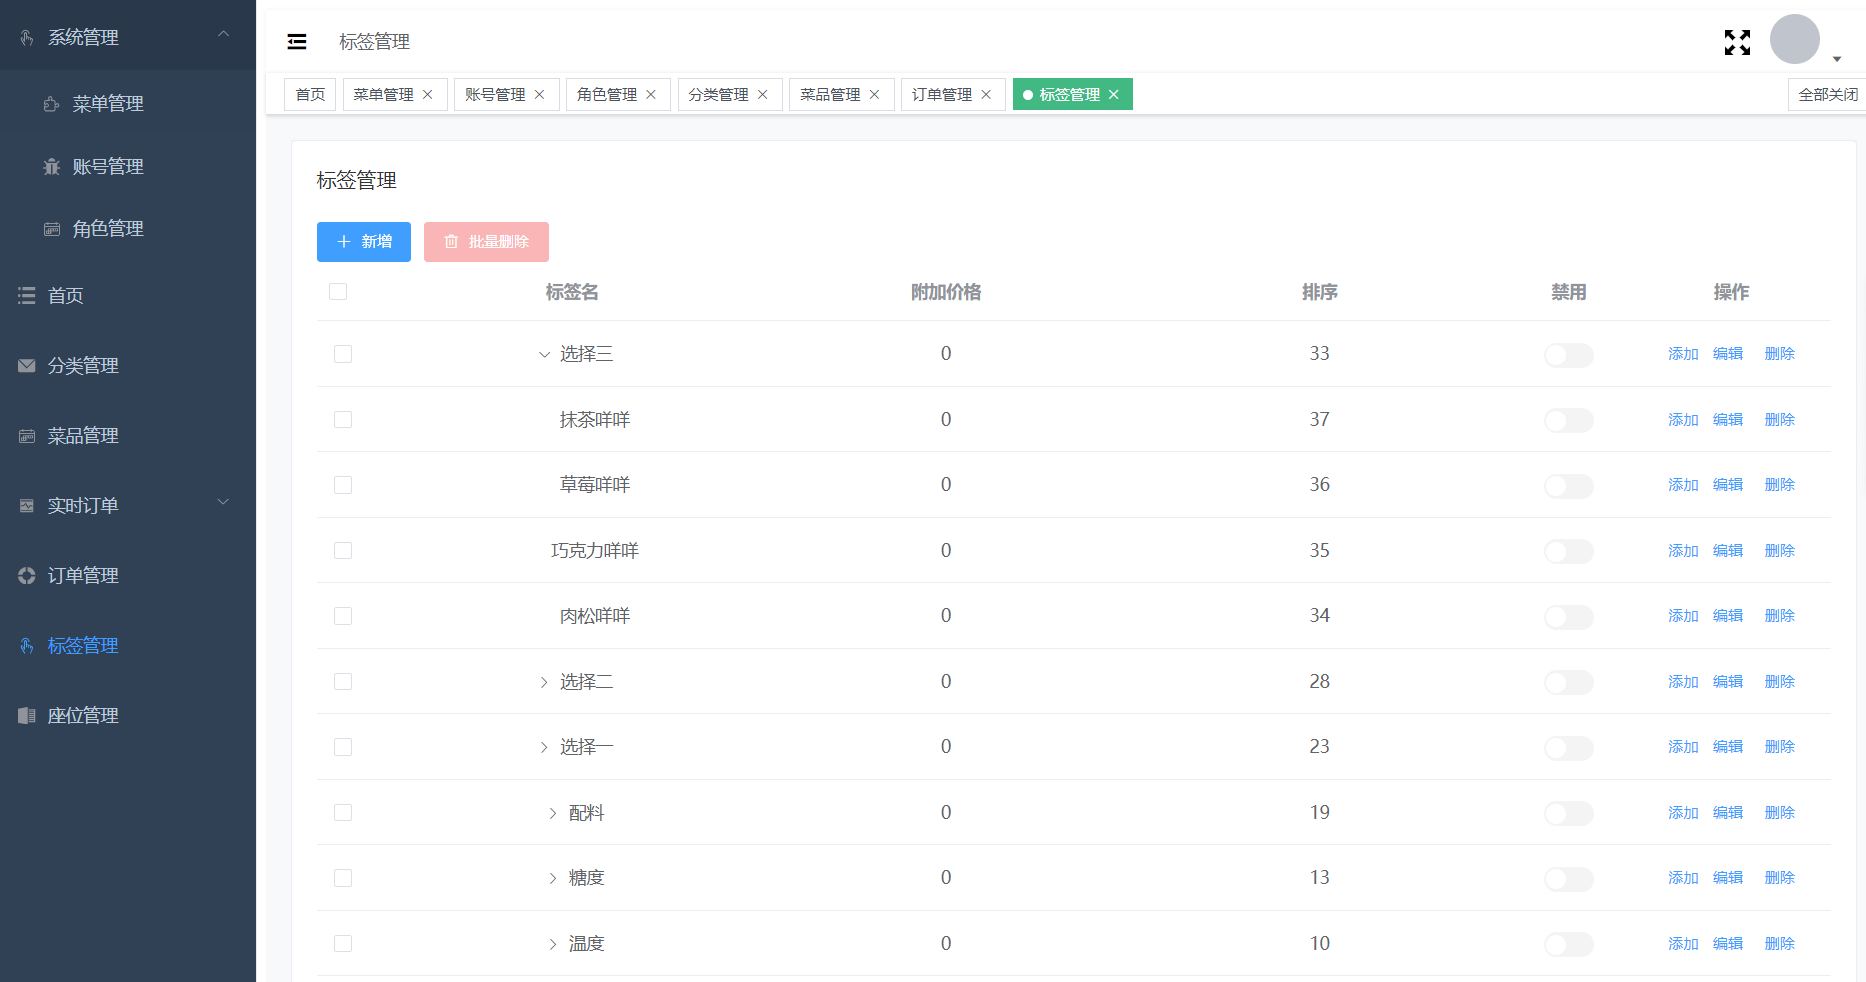Viewport: 1866px width, 982px height.
Task: Close the 菜单管理 tab
Action: [428, 94]
